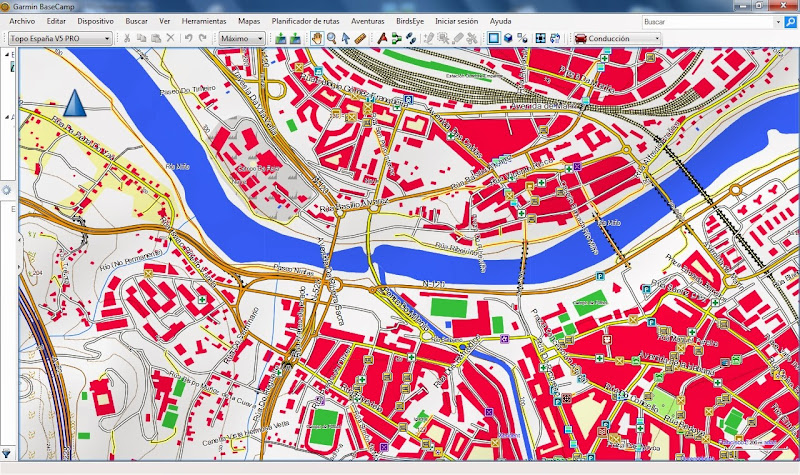Open the Topo España V5 PRO map dropdown
Screen dimensions: 800x475
[x=60, y=38]
